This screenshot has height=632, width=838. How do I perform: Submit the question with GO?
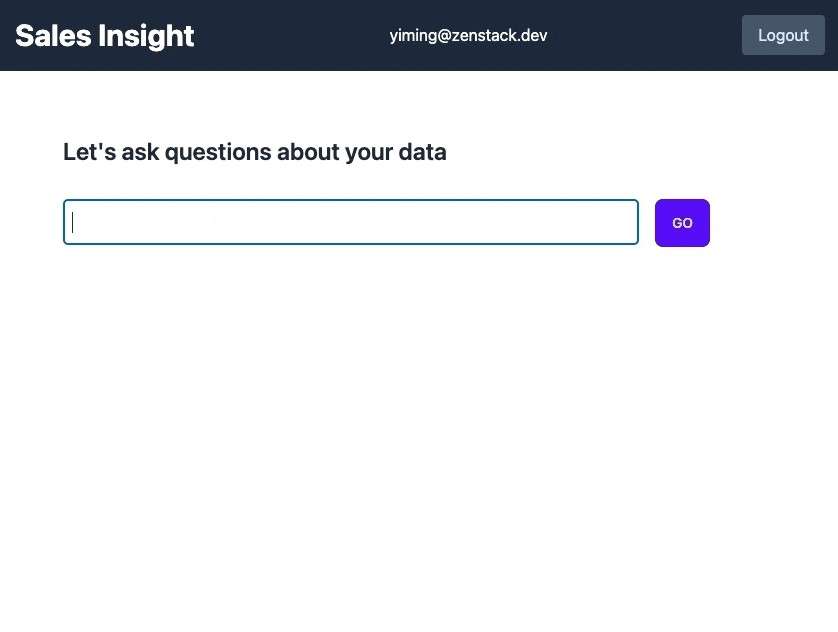(x=682, y=223)
